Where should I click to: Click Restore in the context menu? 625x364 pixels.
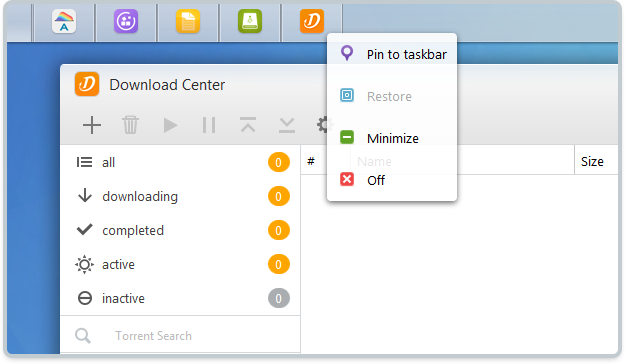pyautogui.click(x=392, y=96)
